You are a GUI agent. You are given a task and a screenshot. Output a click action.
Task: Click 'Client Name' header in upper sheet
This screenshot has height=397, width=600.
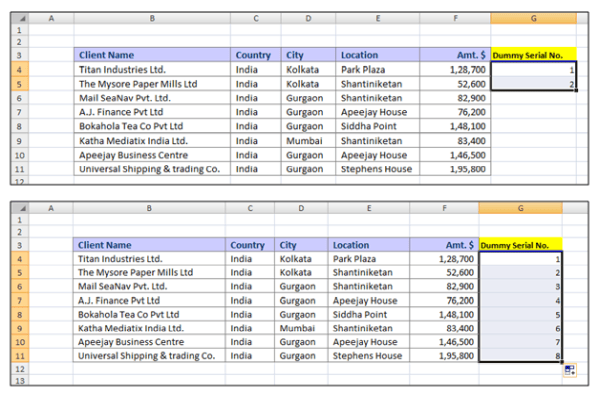click(152, 55)
